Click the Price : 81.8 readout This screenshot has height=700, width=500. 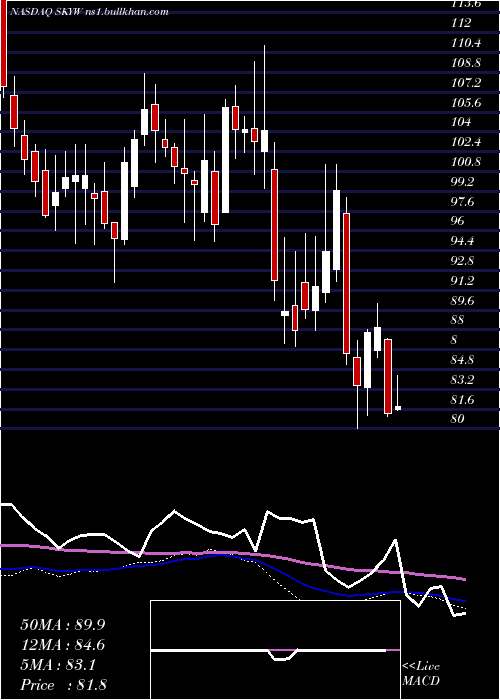63,685
